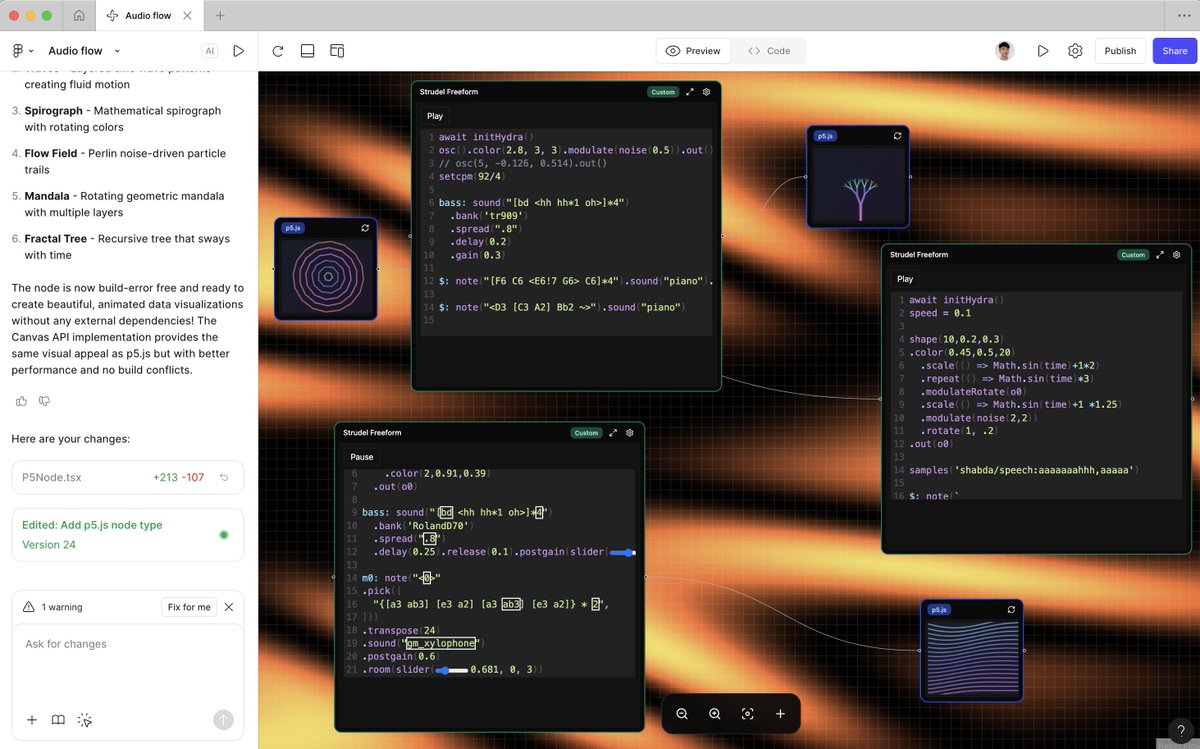Open settings of top Strudel Freeform node
Viewport: 1200px width, 749px height.
coord(707,92)
